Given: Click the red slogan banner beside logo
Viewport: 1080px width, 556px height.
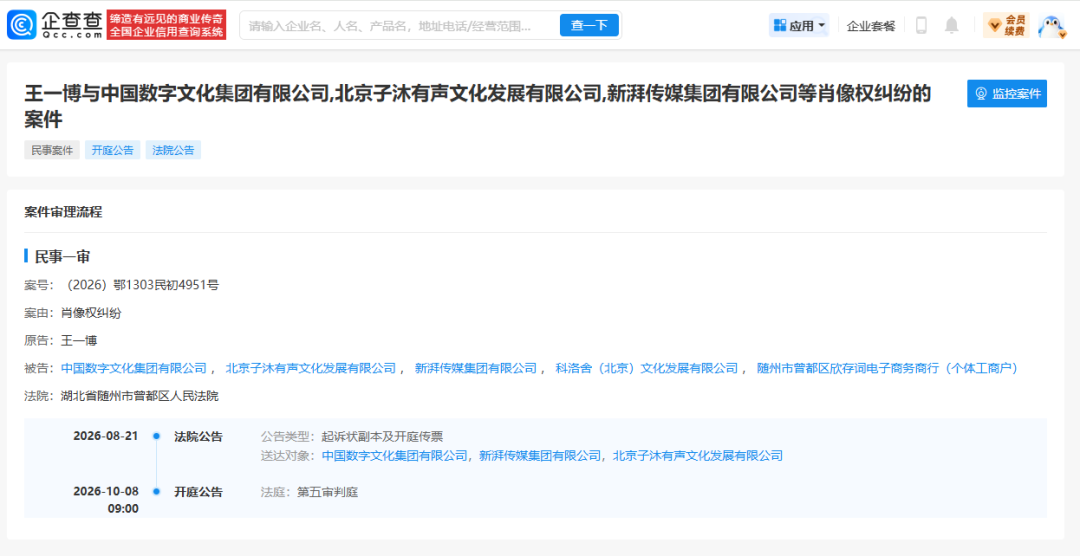Looking at the screenshot, I should 166,25.
